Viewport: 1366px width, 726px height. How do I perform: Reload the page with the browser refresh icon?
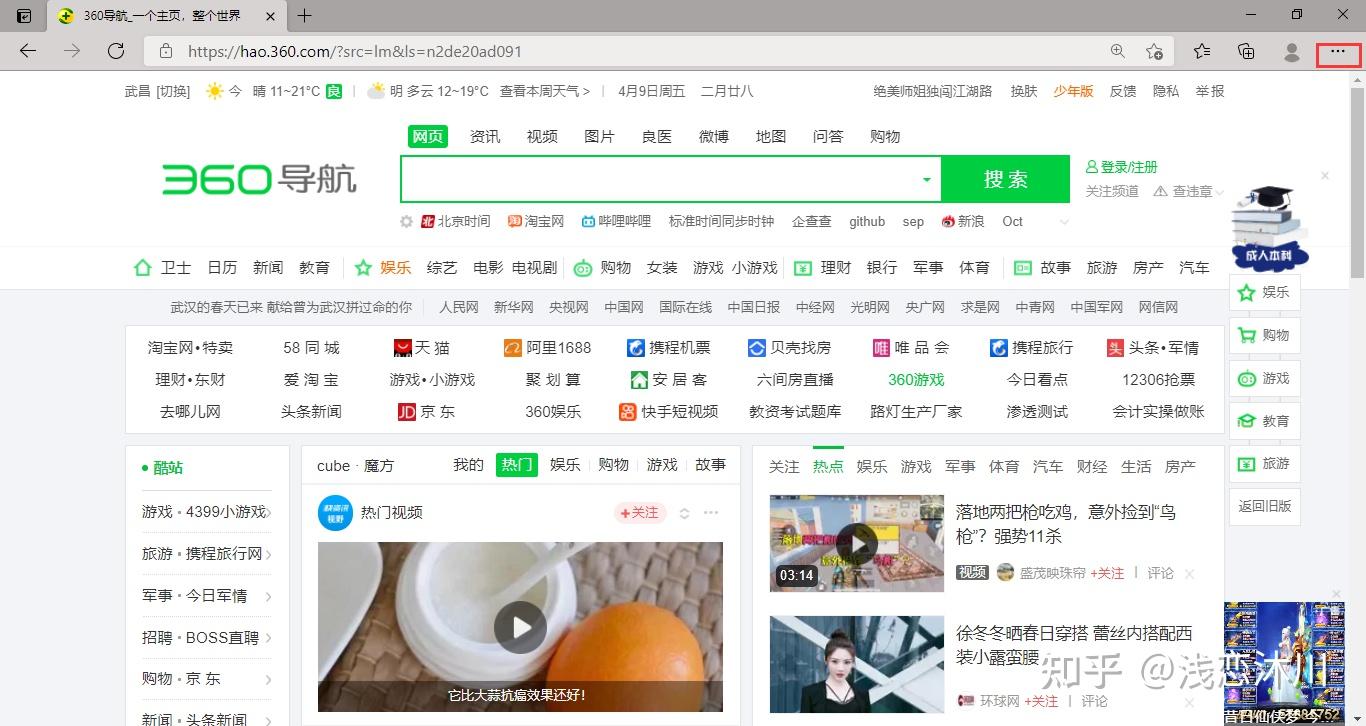[x=115, y=51]
